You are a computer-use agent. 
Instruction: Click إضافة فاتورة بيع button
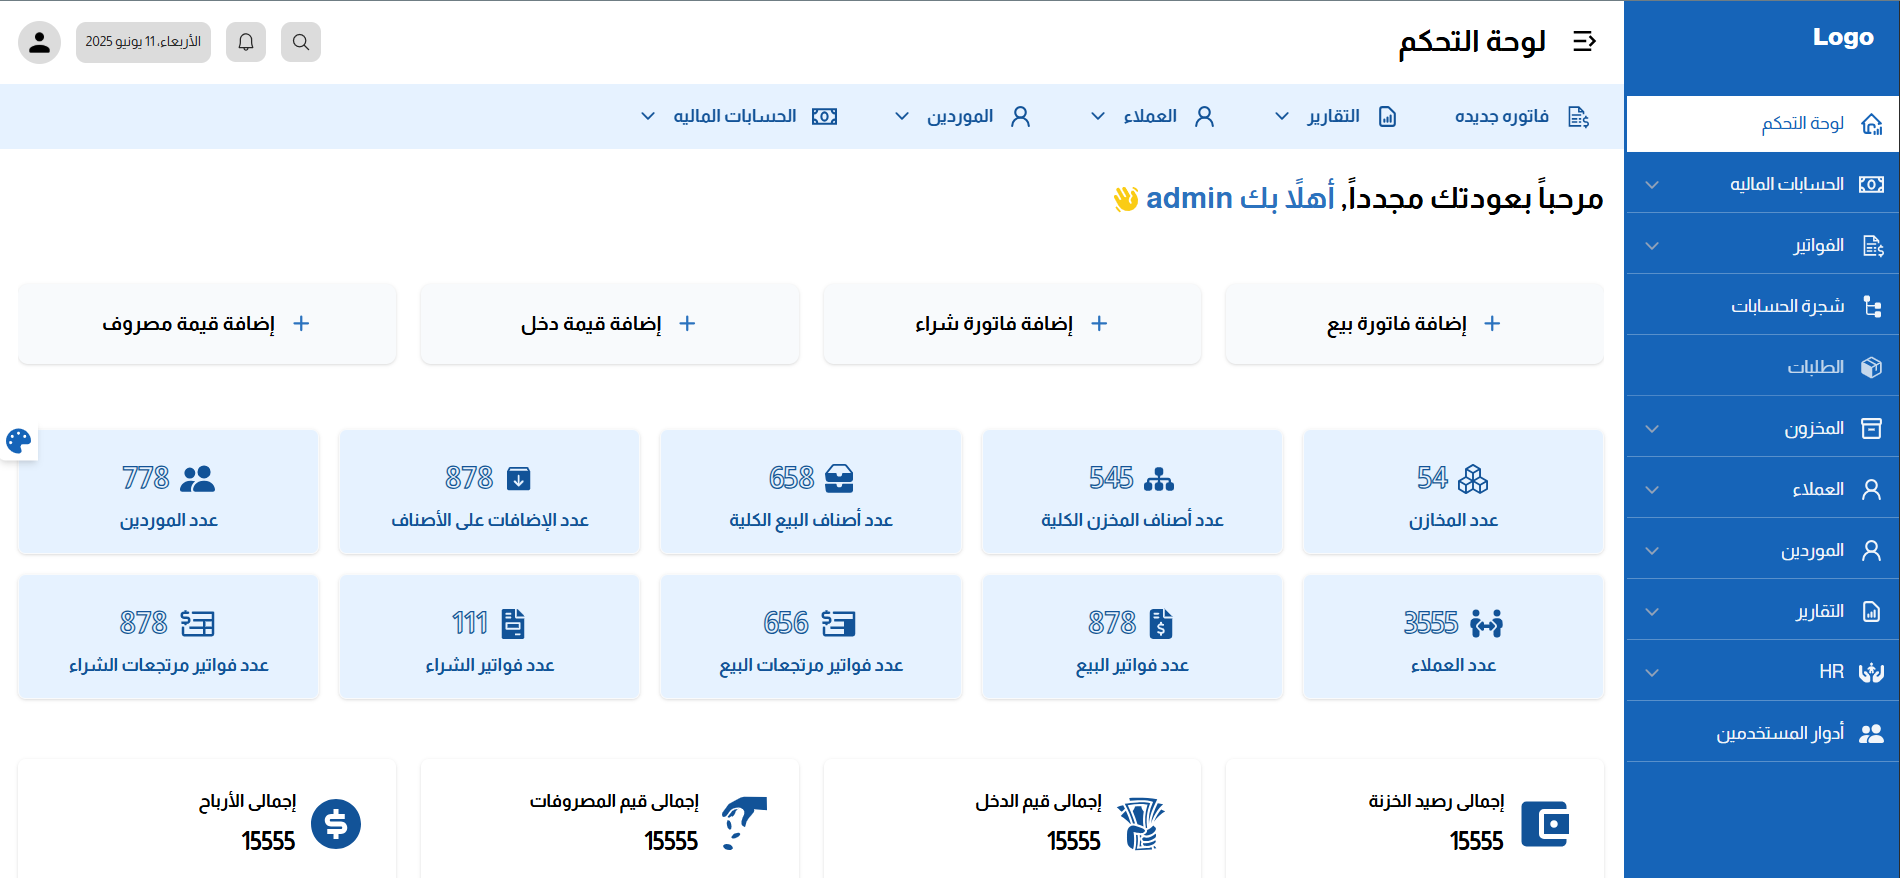click(x=1414, y=324)
